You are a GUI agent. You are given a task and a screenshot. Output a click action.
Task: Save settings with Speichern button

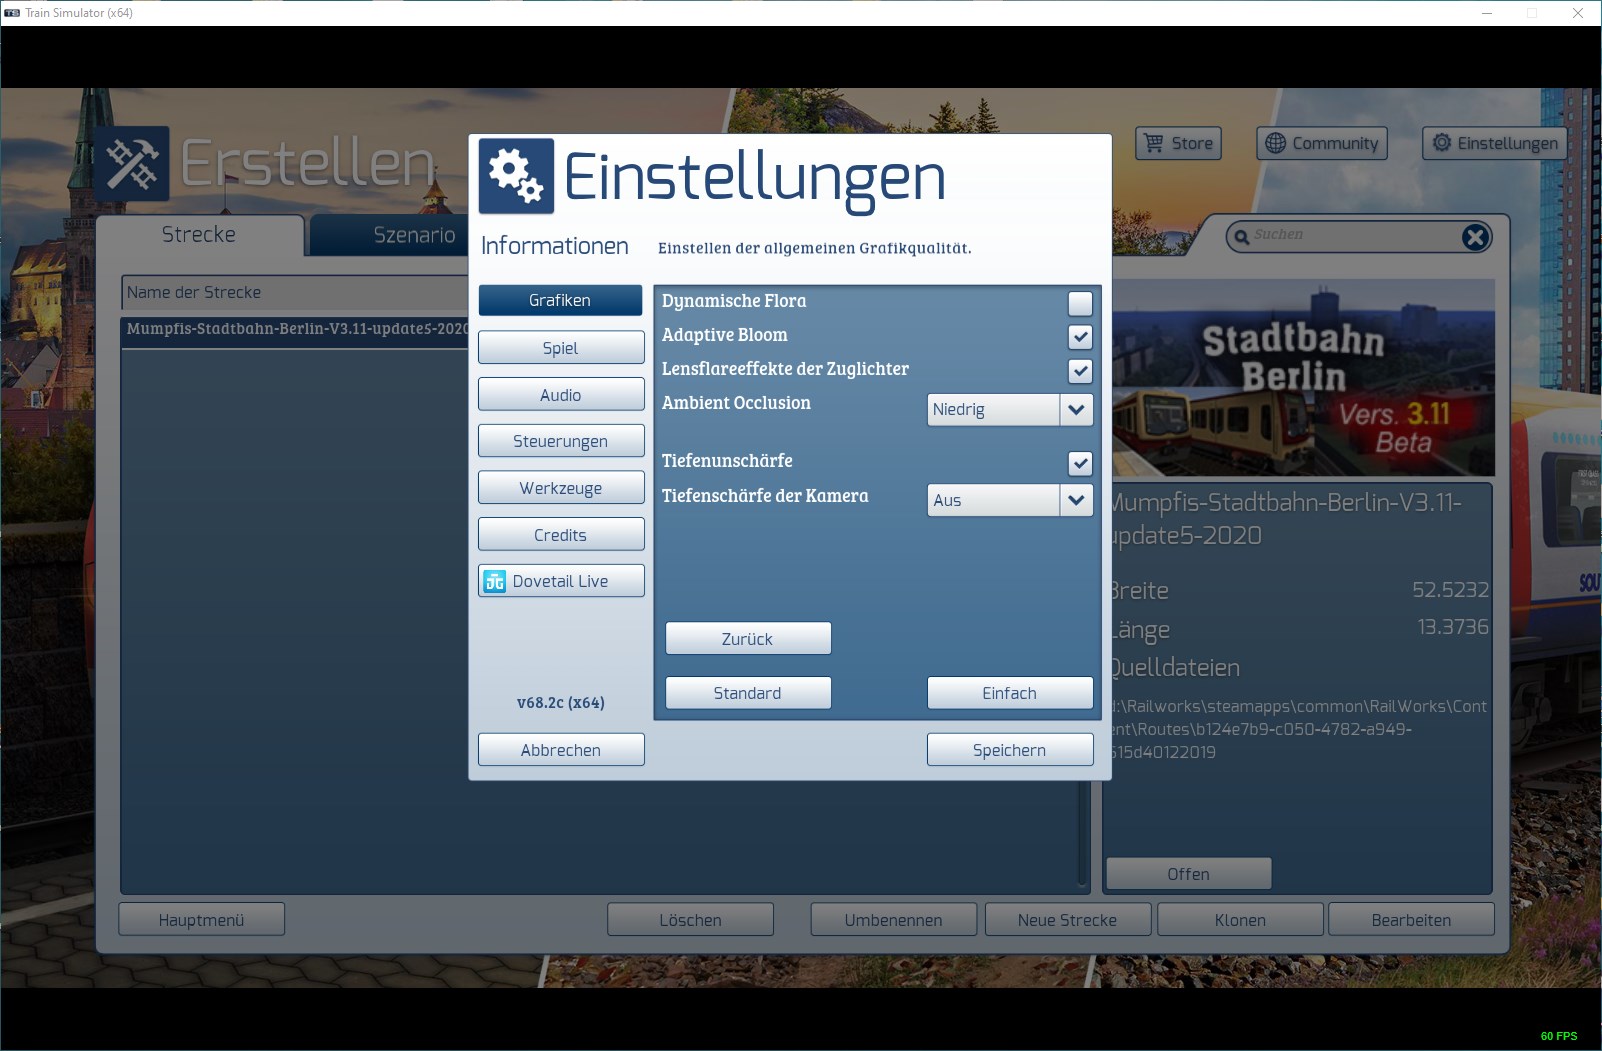pos(1010,750)
